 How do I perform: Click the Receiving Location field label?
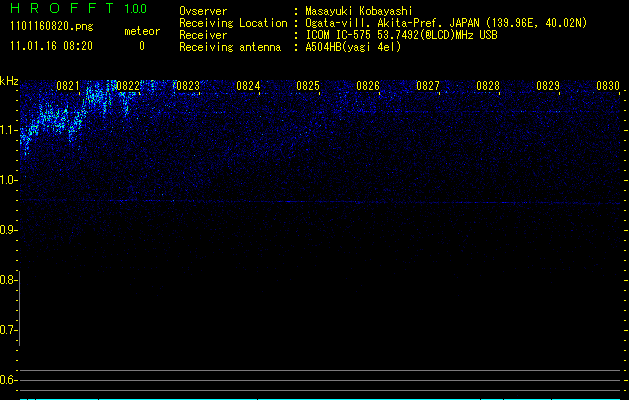pos(233,23)
